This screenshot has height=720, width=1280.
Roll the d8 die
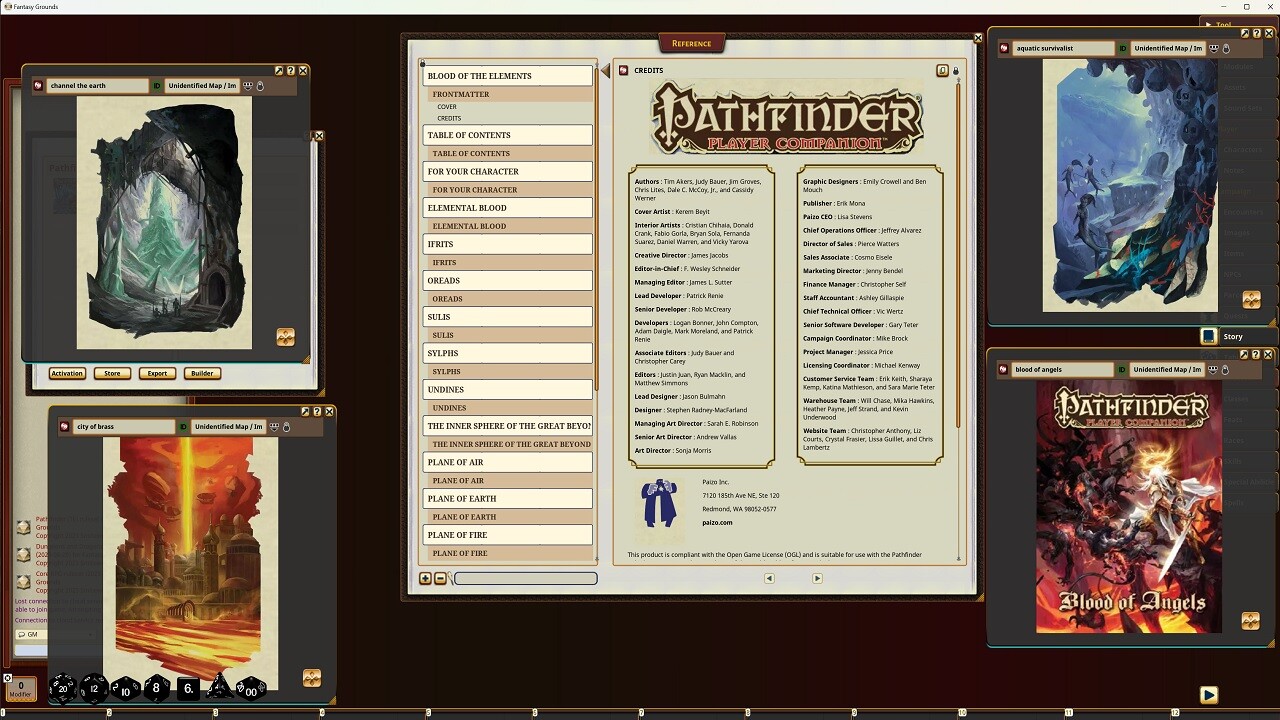click(x=156, y=688)
